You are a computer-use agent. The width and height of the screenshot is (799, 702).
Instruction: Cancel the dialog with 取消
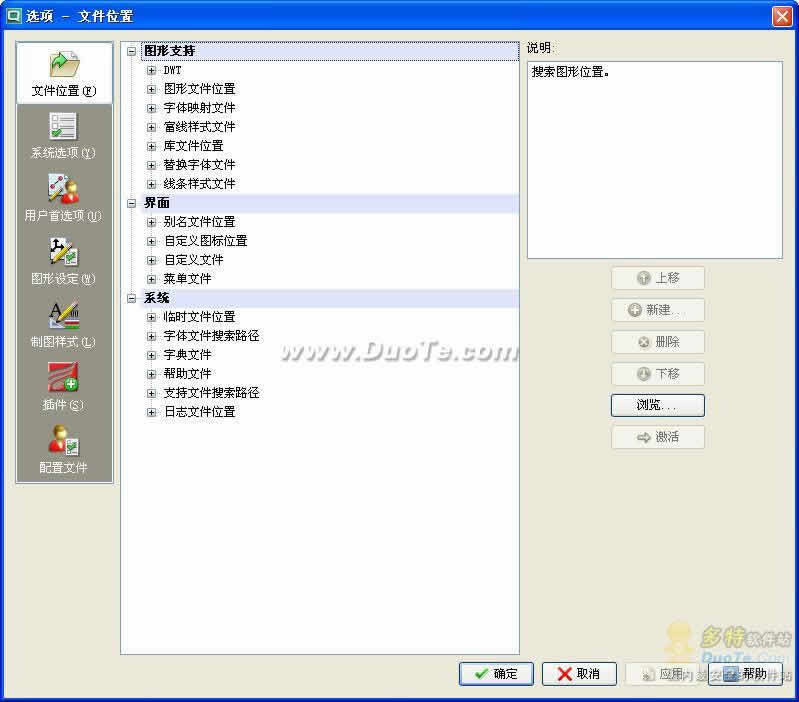pyautogui.click(x=579, y=674)
